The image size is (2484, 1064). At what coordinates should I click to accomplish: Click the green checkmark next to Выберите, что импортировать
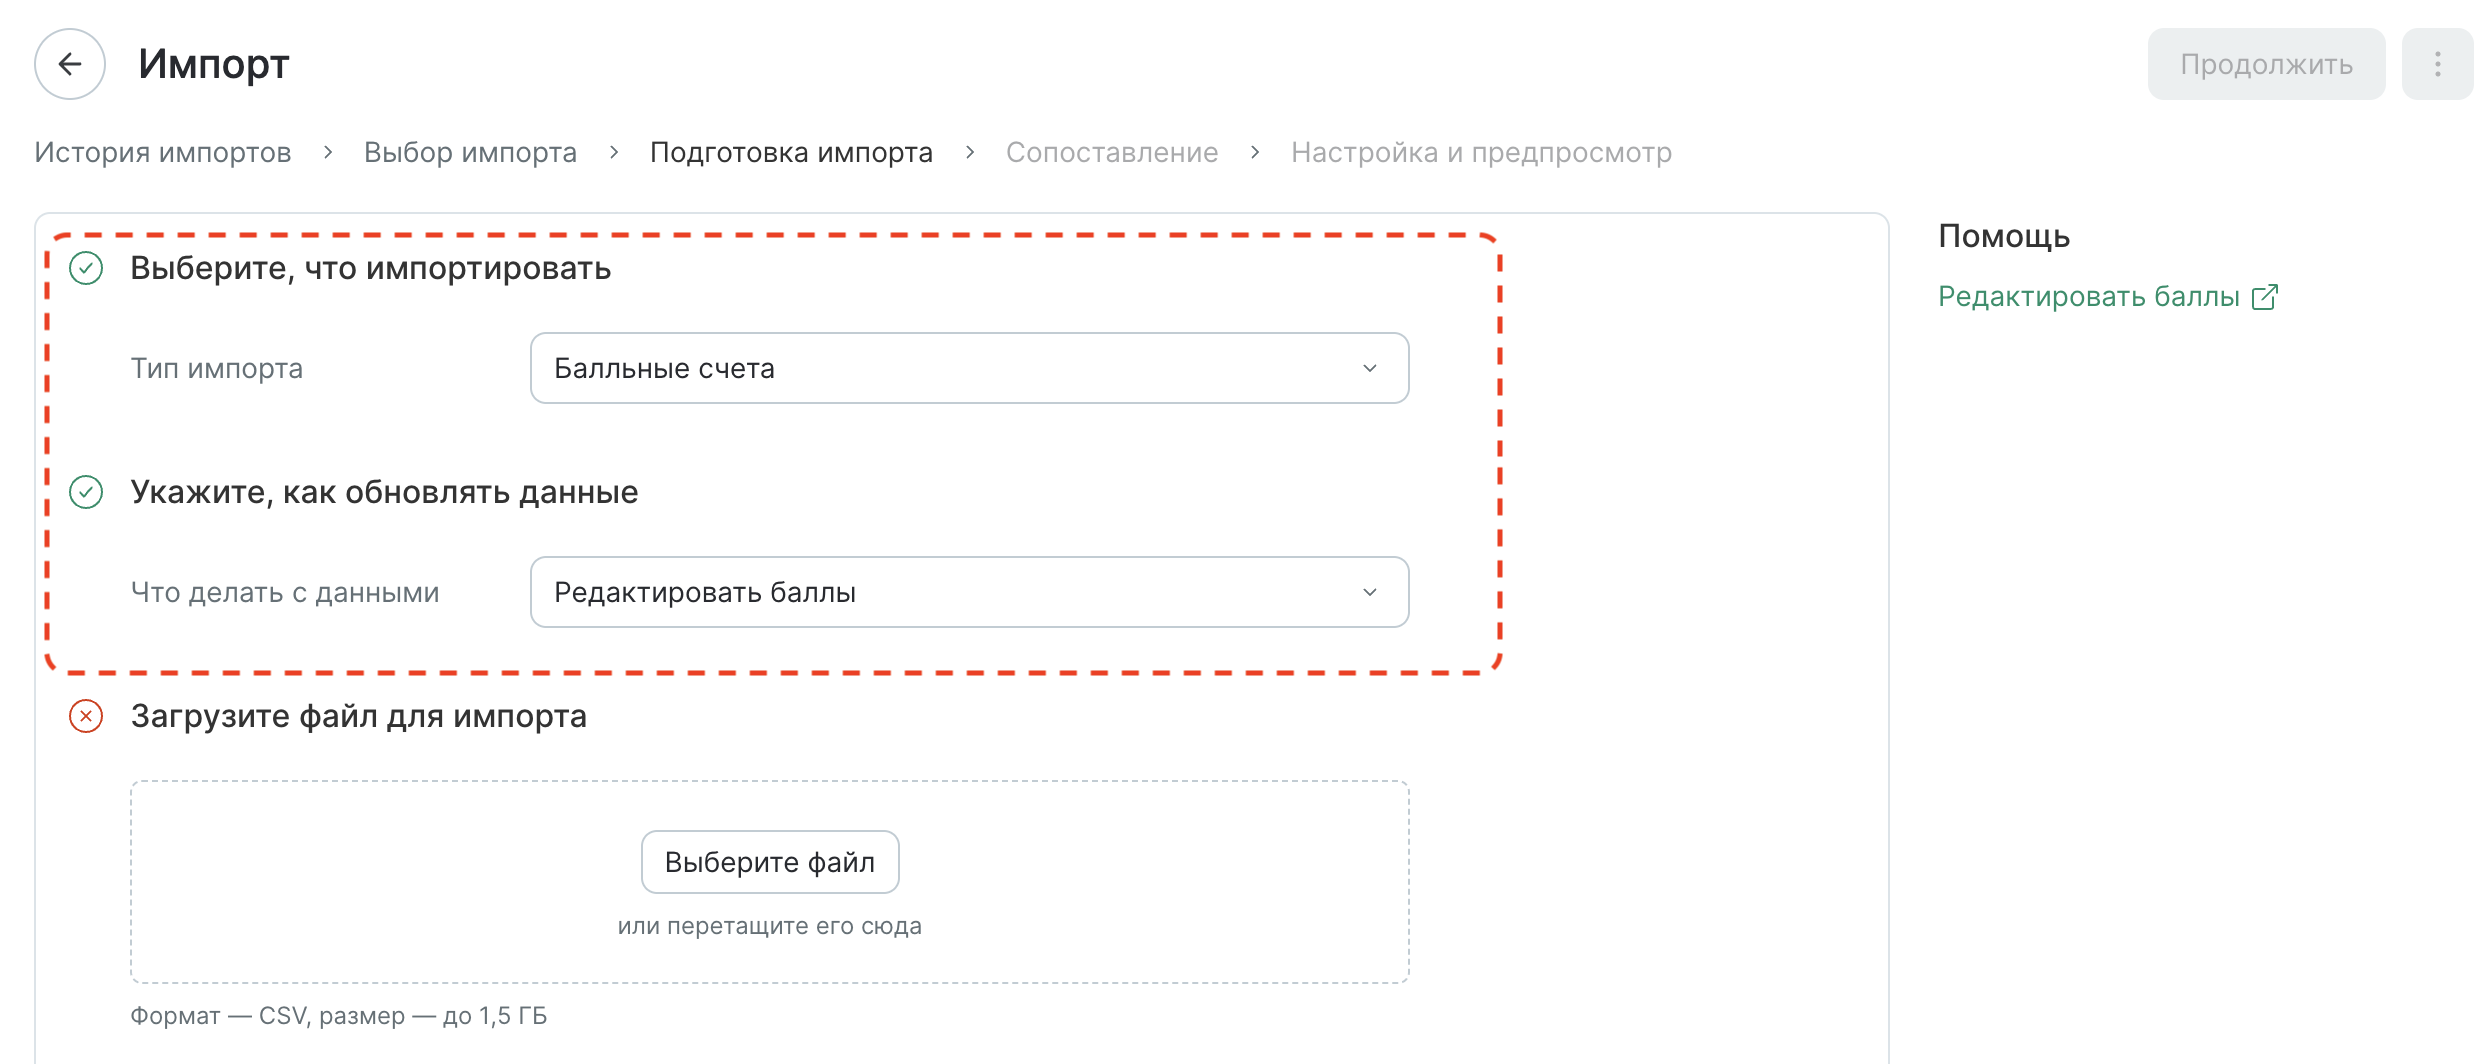coord(86,268)
